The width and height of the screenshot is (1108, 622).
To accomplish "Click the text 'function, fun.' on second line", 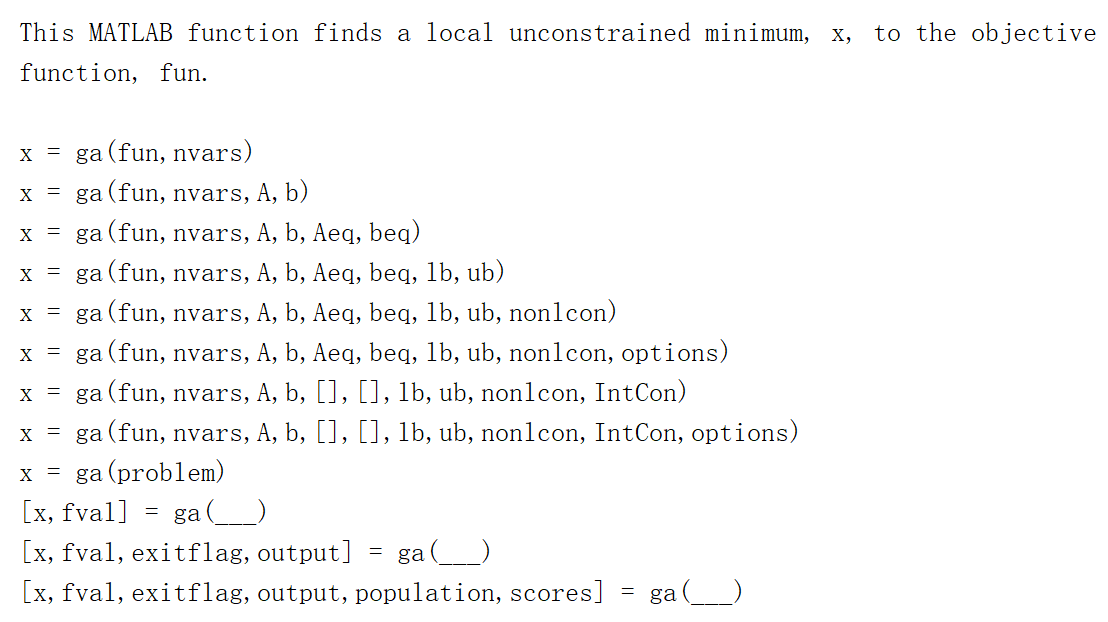I will (114, 73).
